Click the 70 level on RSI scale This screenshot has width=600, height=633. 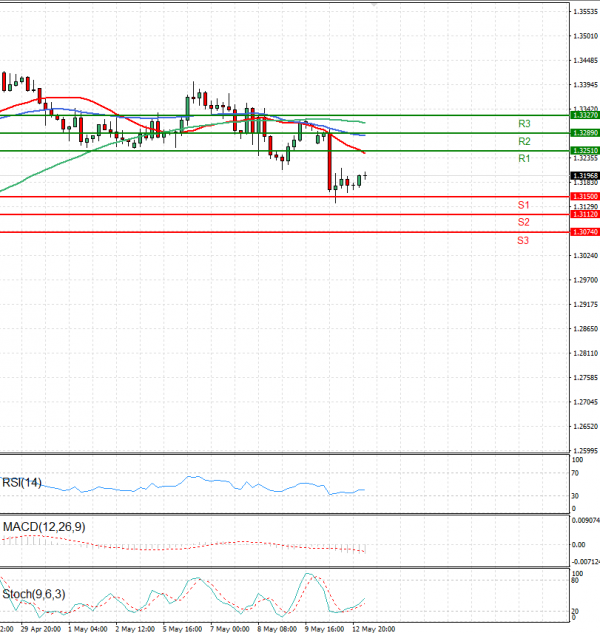click(575, 473)
